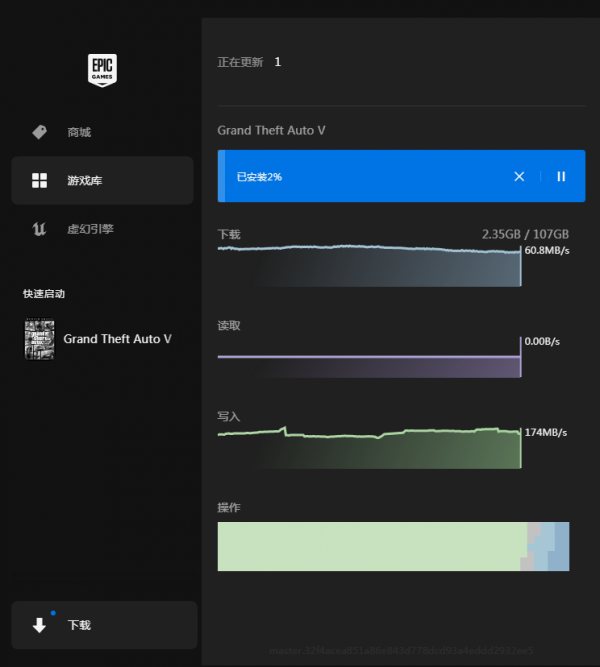The height and width of the screenshot is (667, 600).
Task: Launch Grand Theft Auto V from 快速启动
Action: coord(117,339)
